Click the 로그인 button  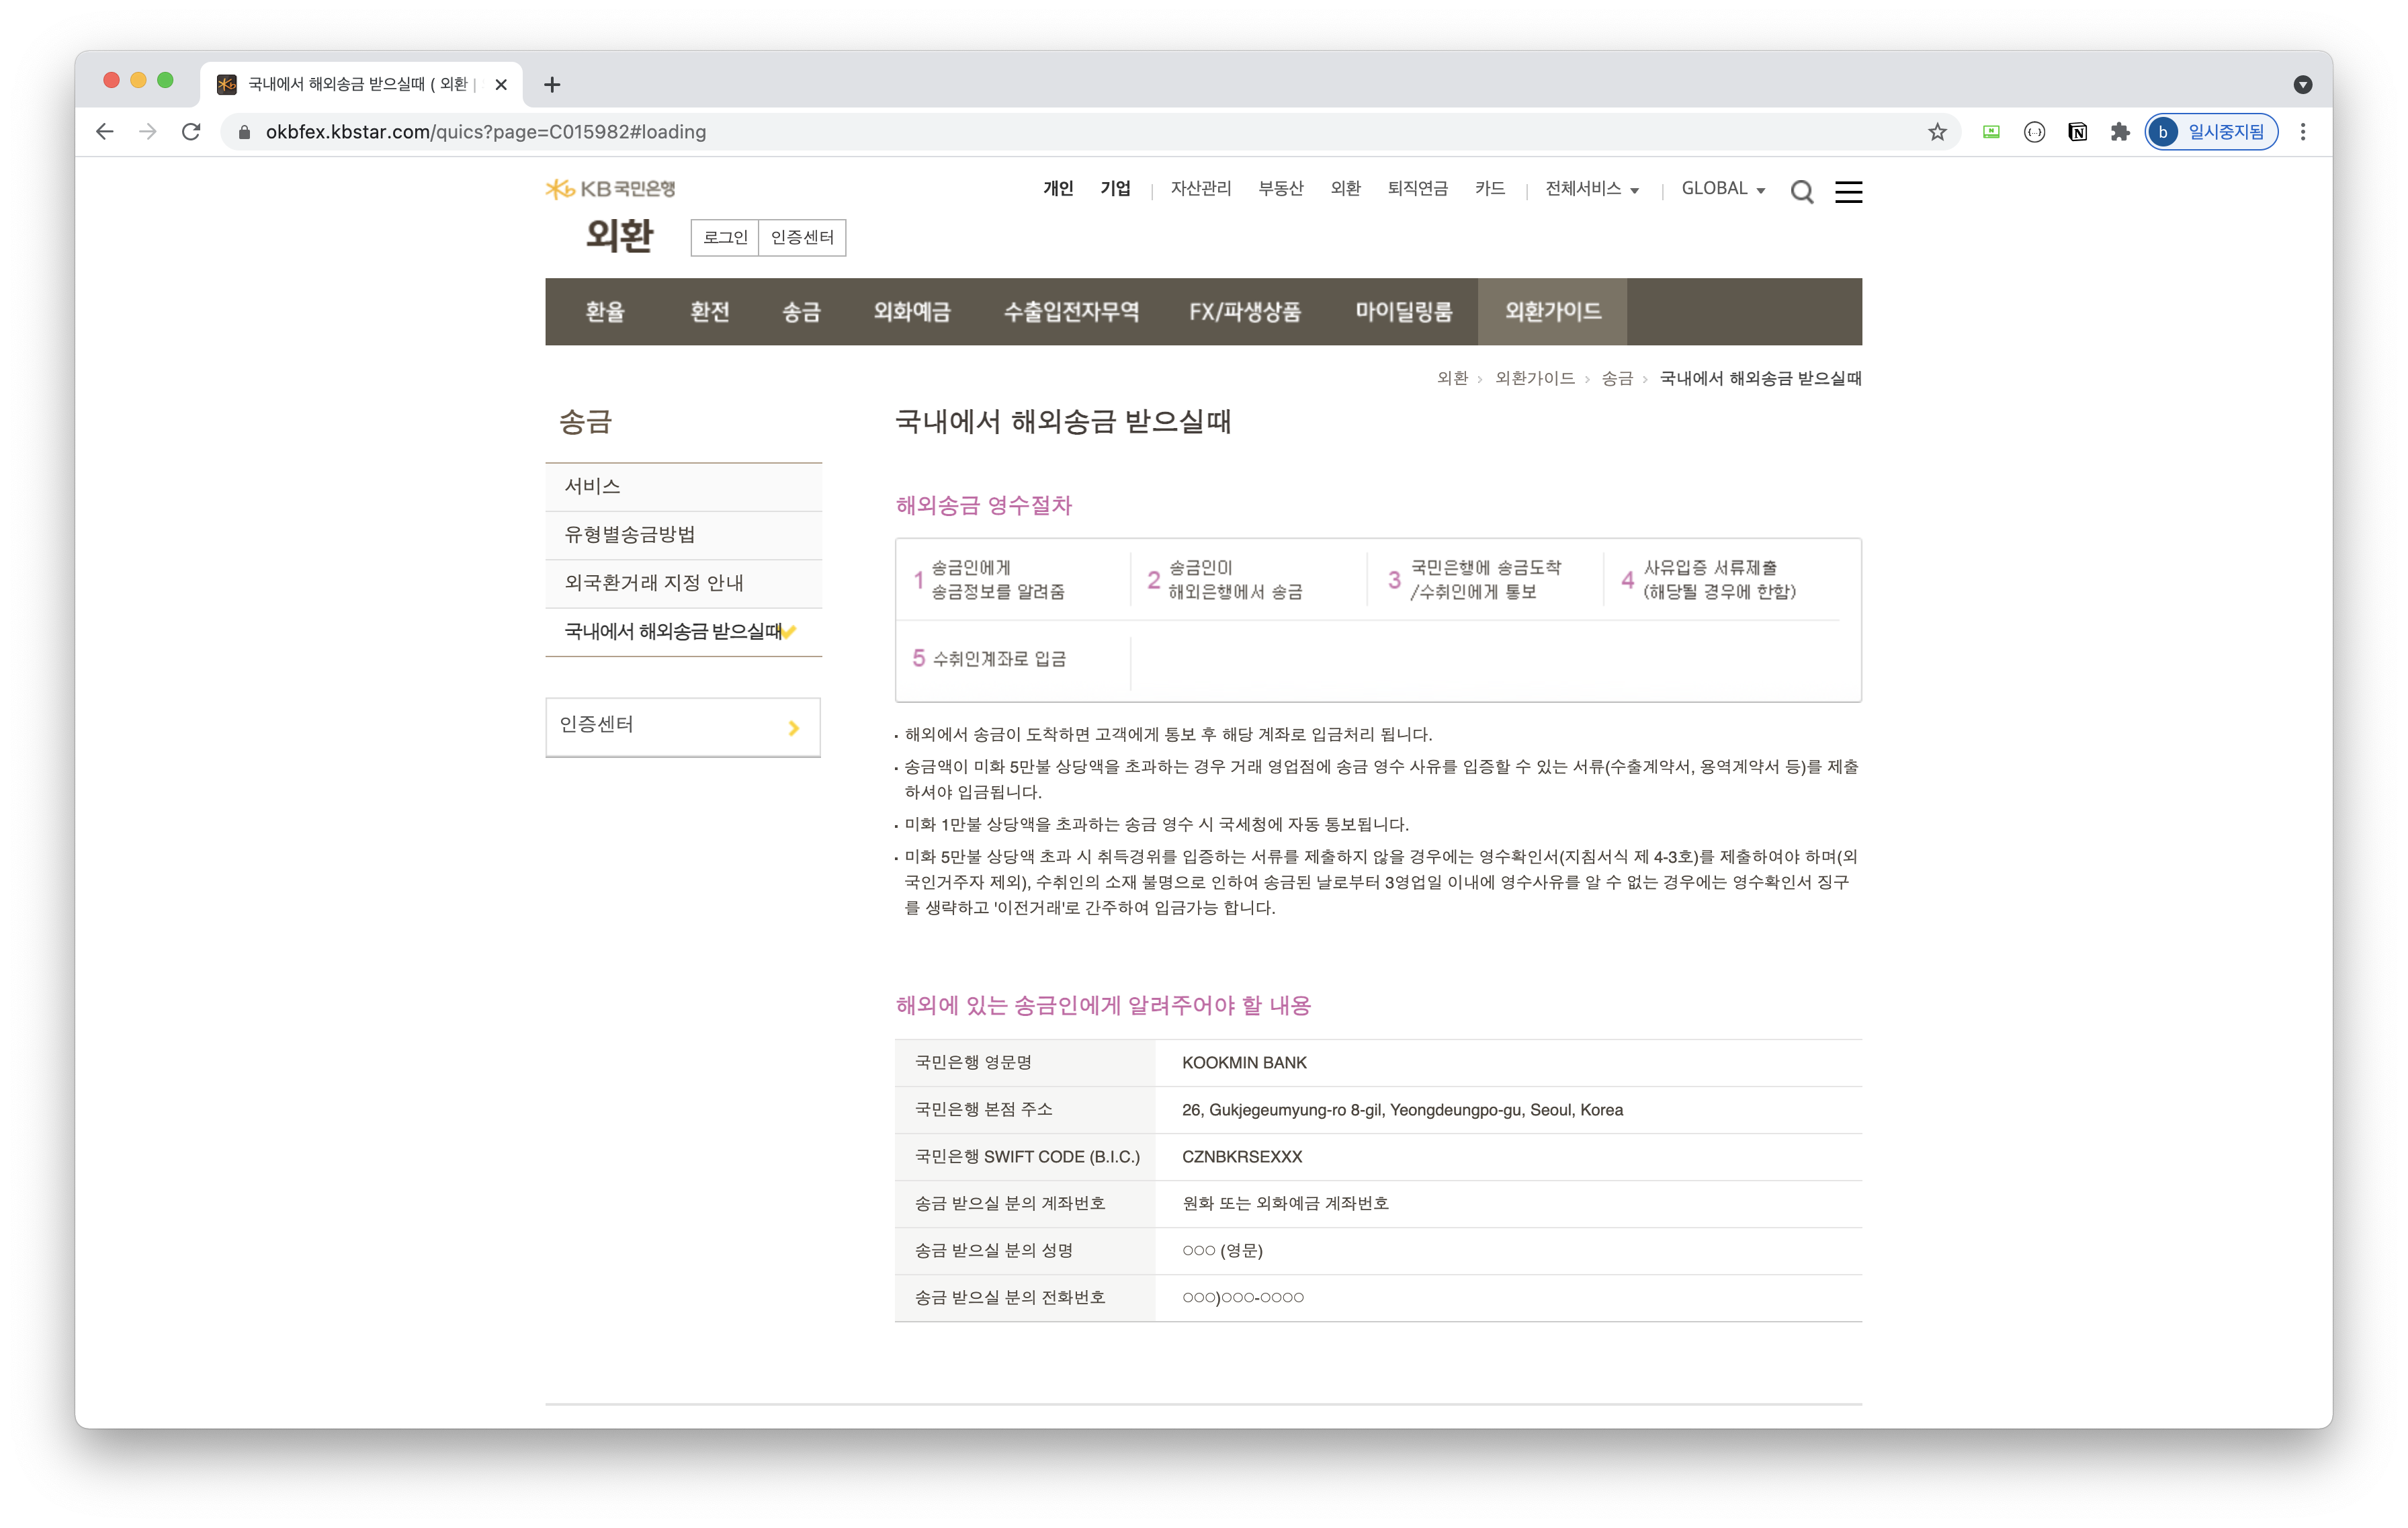(x=725, y=238)
